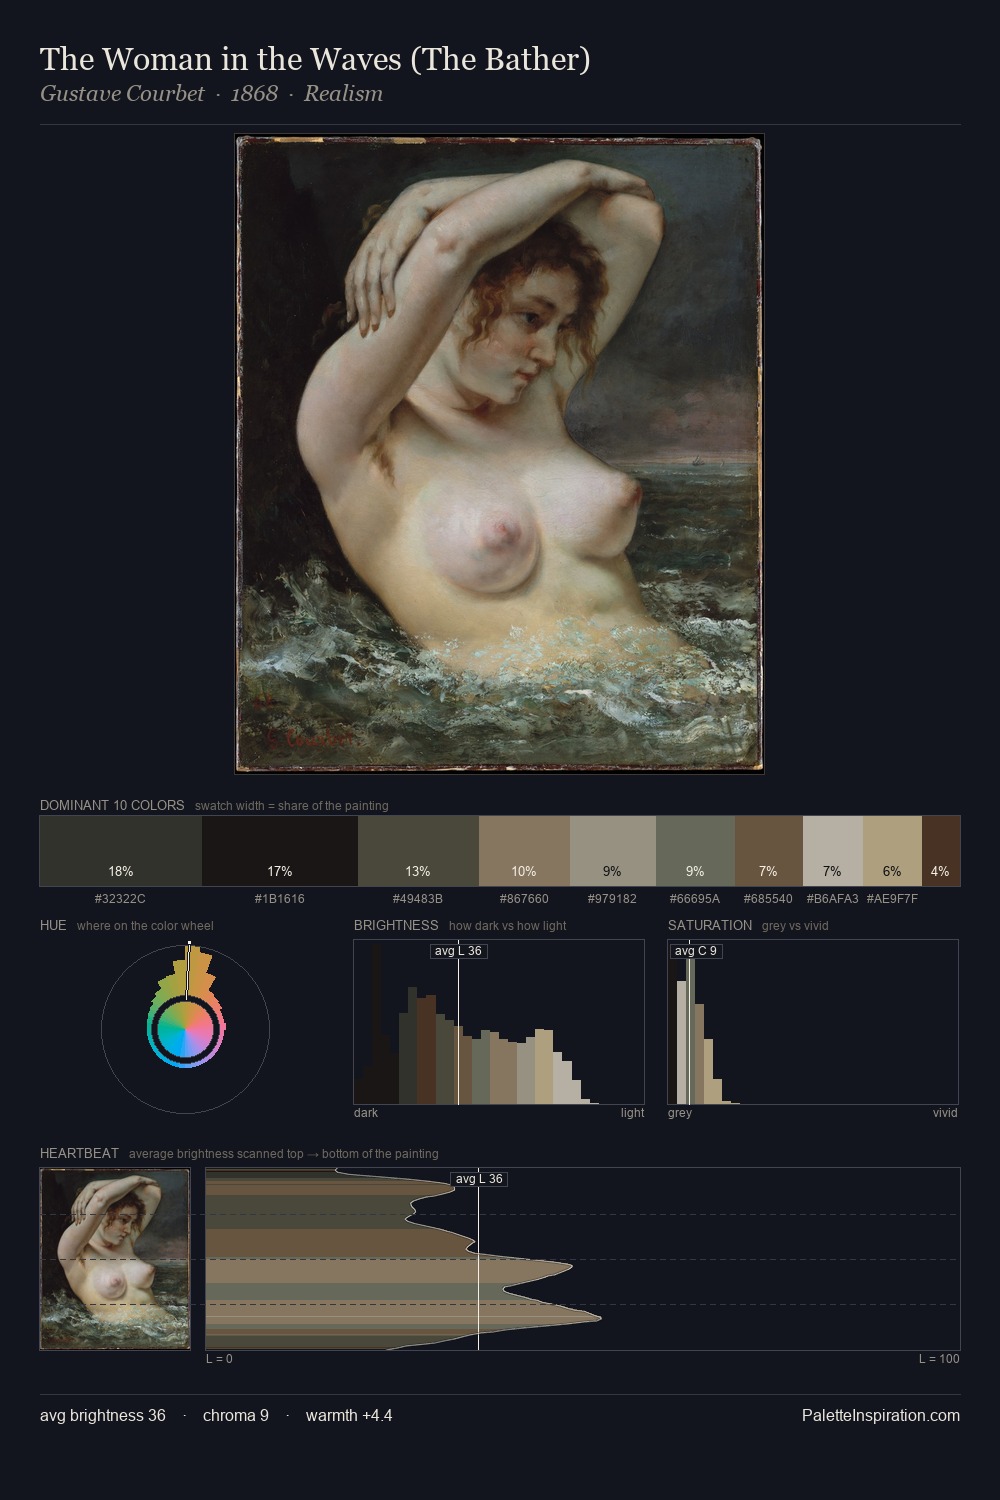
Task: Click the 'swatch width = share of the painting' note
Action: (x=292, y=806)
